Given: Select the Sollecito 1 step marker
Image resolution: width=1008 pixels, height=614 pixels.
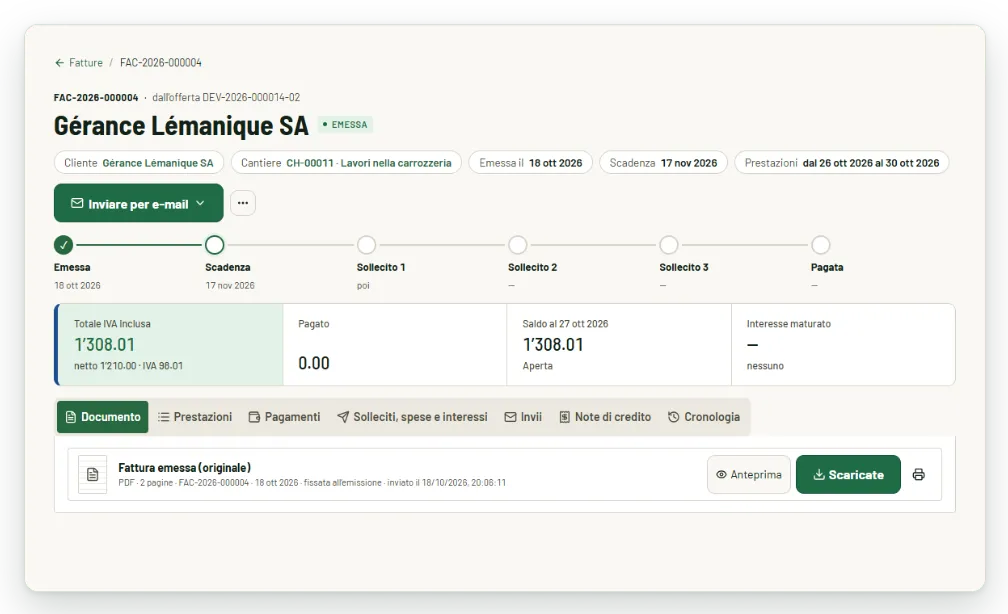Looking at the screenshot, I should [366, 245].
